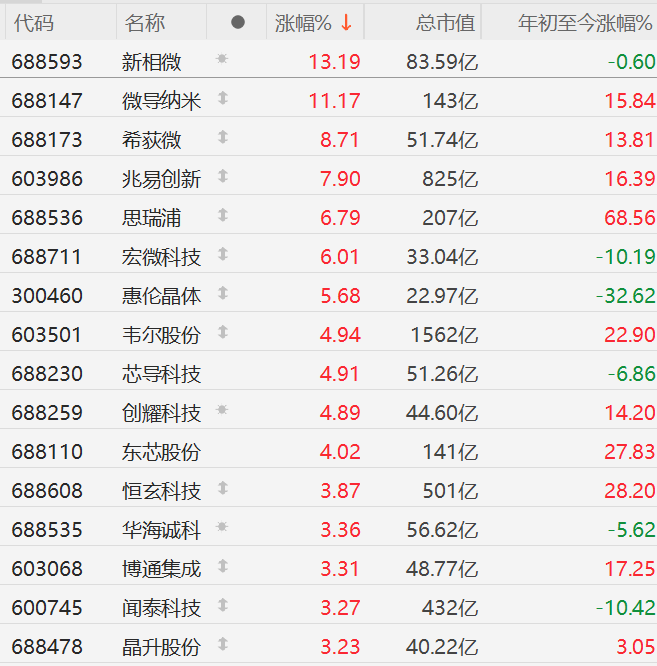Viewport: 657px width, 666px height.
Task: Select stock code 603501
Action: point(47,335)
